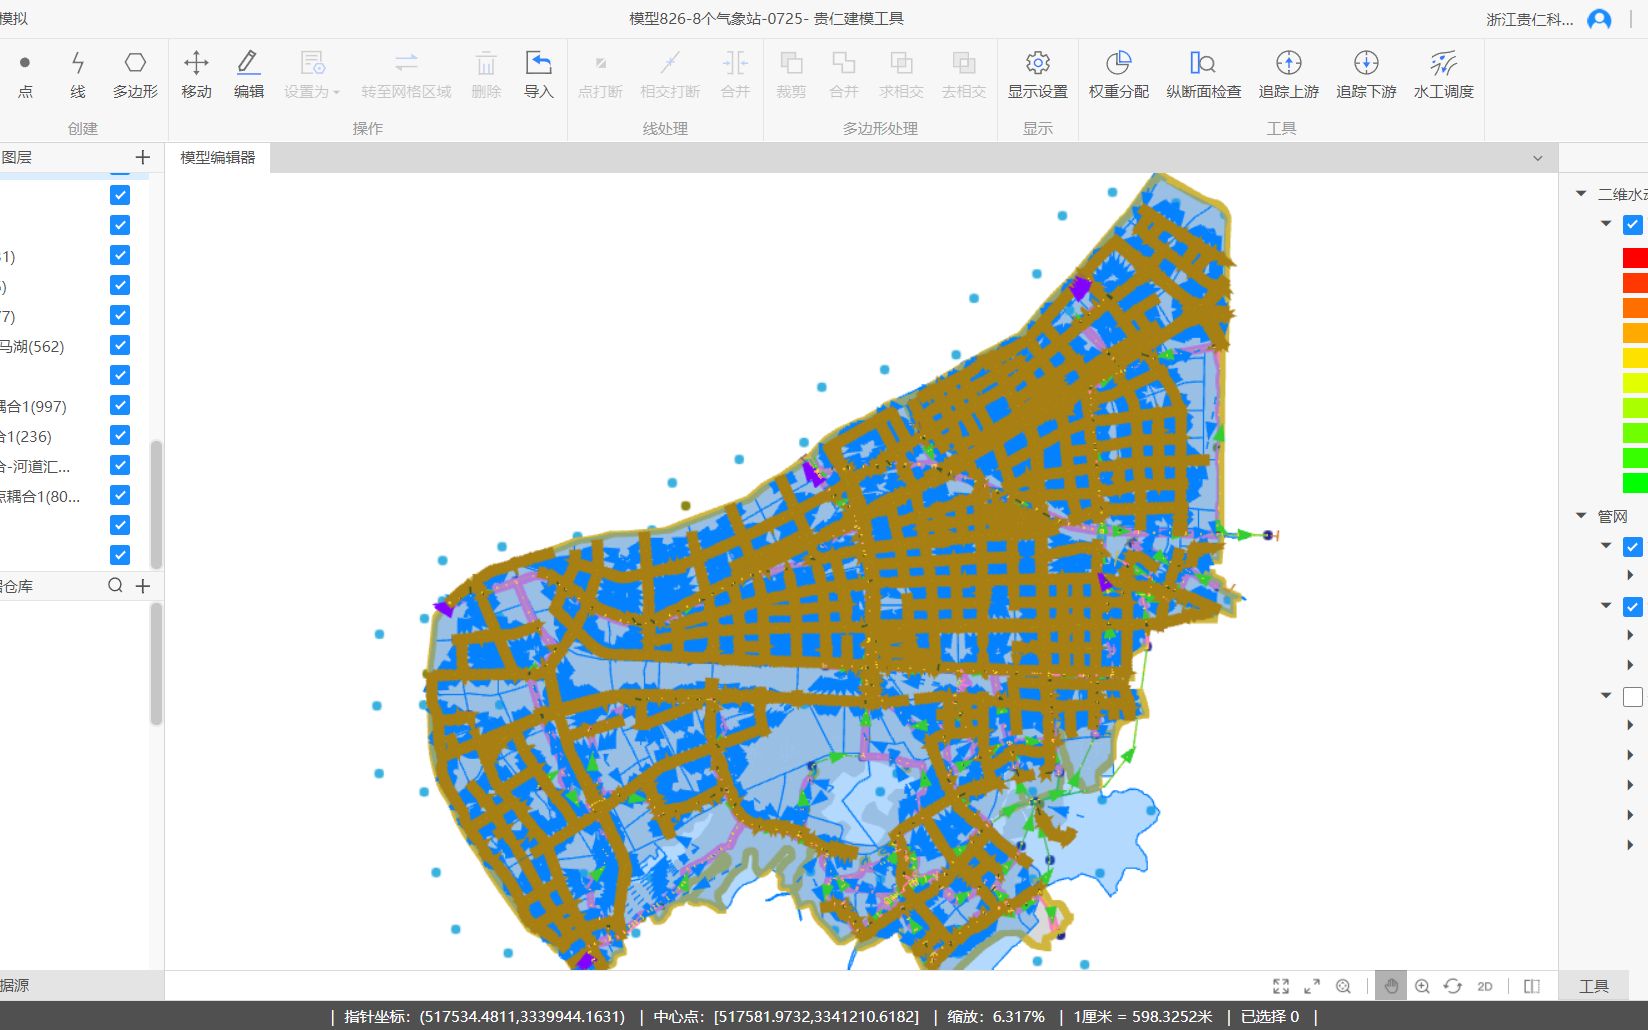This screenshot has height=1030, width=1648.
Task: Click the polygon 合并 tool under 多边形处理
Action: (844, 75)
